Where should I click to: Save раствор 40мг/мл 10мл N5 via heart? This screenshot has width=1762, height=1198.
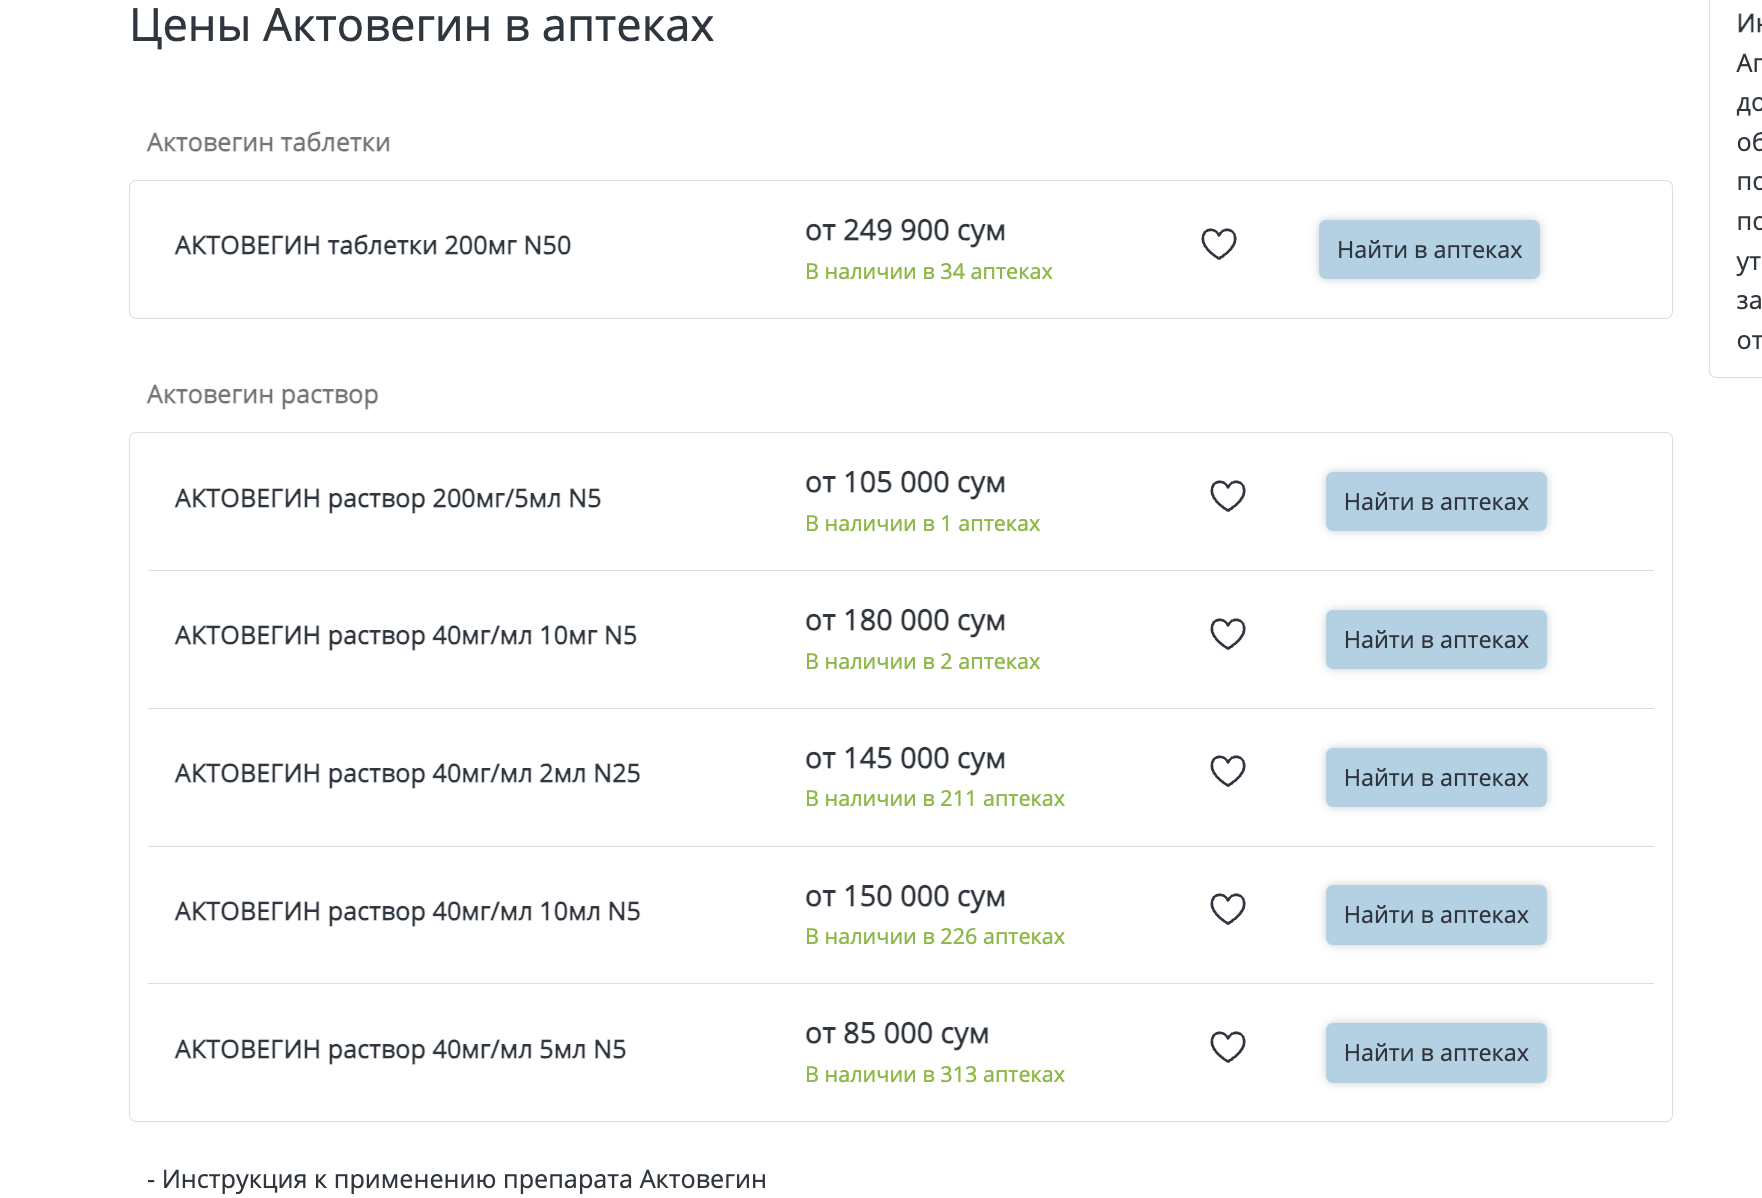1227,909
